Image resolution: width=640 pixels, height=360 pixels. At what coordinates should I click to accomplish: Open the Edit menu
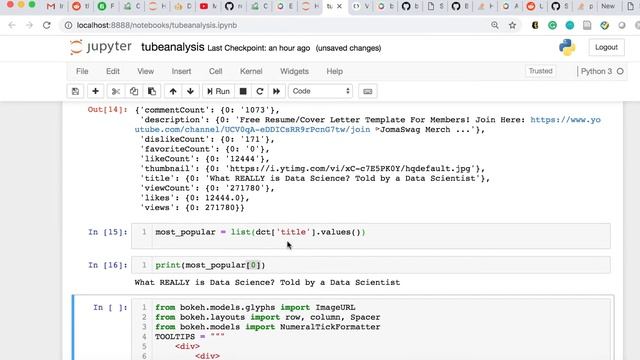113,71
